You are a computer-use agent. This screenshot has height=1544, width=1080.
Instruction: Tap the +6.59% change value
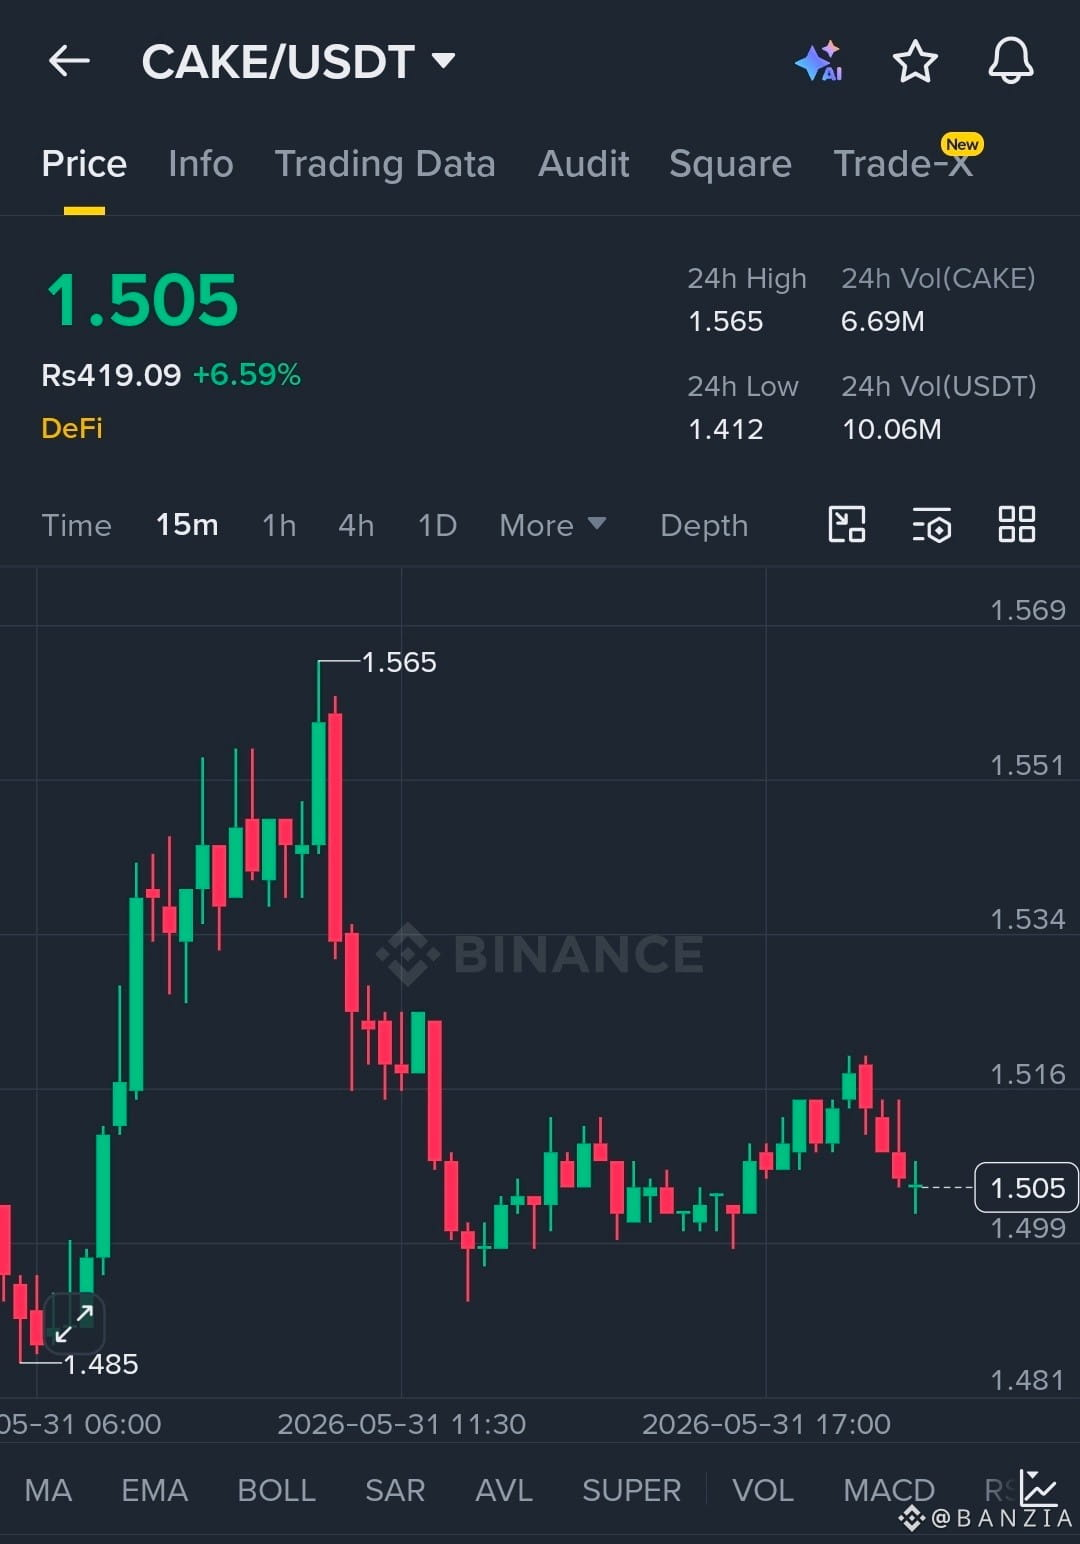[x=247, y=375]
